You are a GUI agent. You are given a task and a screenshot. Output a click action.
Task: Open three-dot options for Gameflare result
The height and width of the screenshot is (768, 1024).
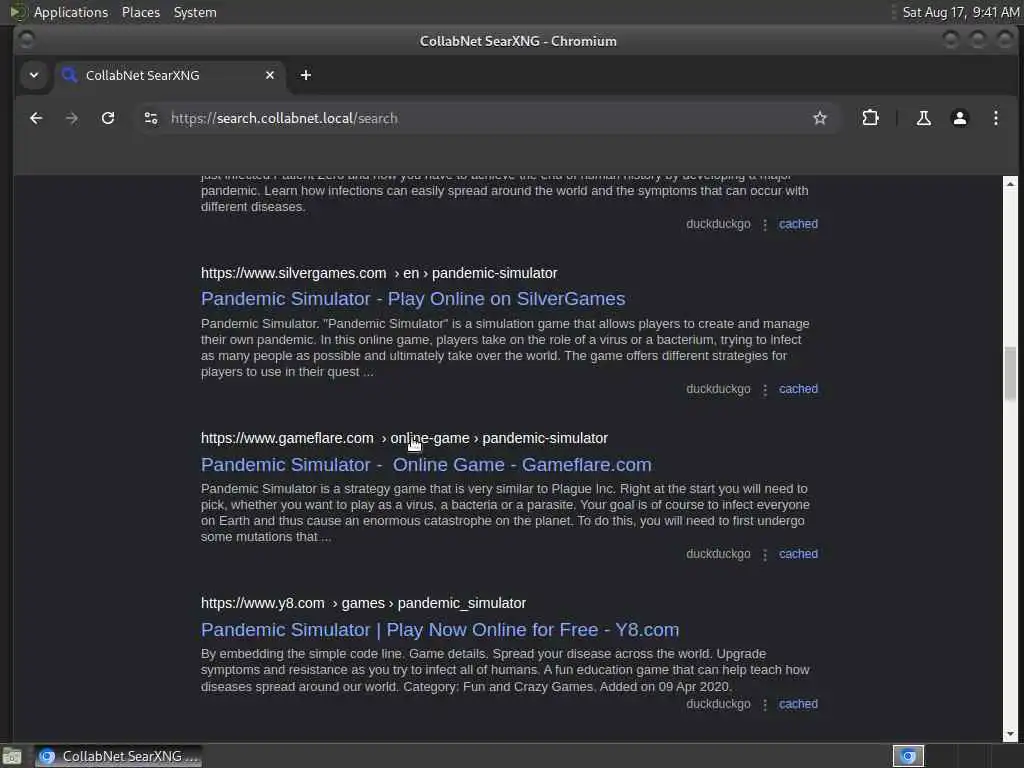(x=765, y=555)
